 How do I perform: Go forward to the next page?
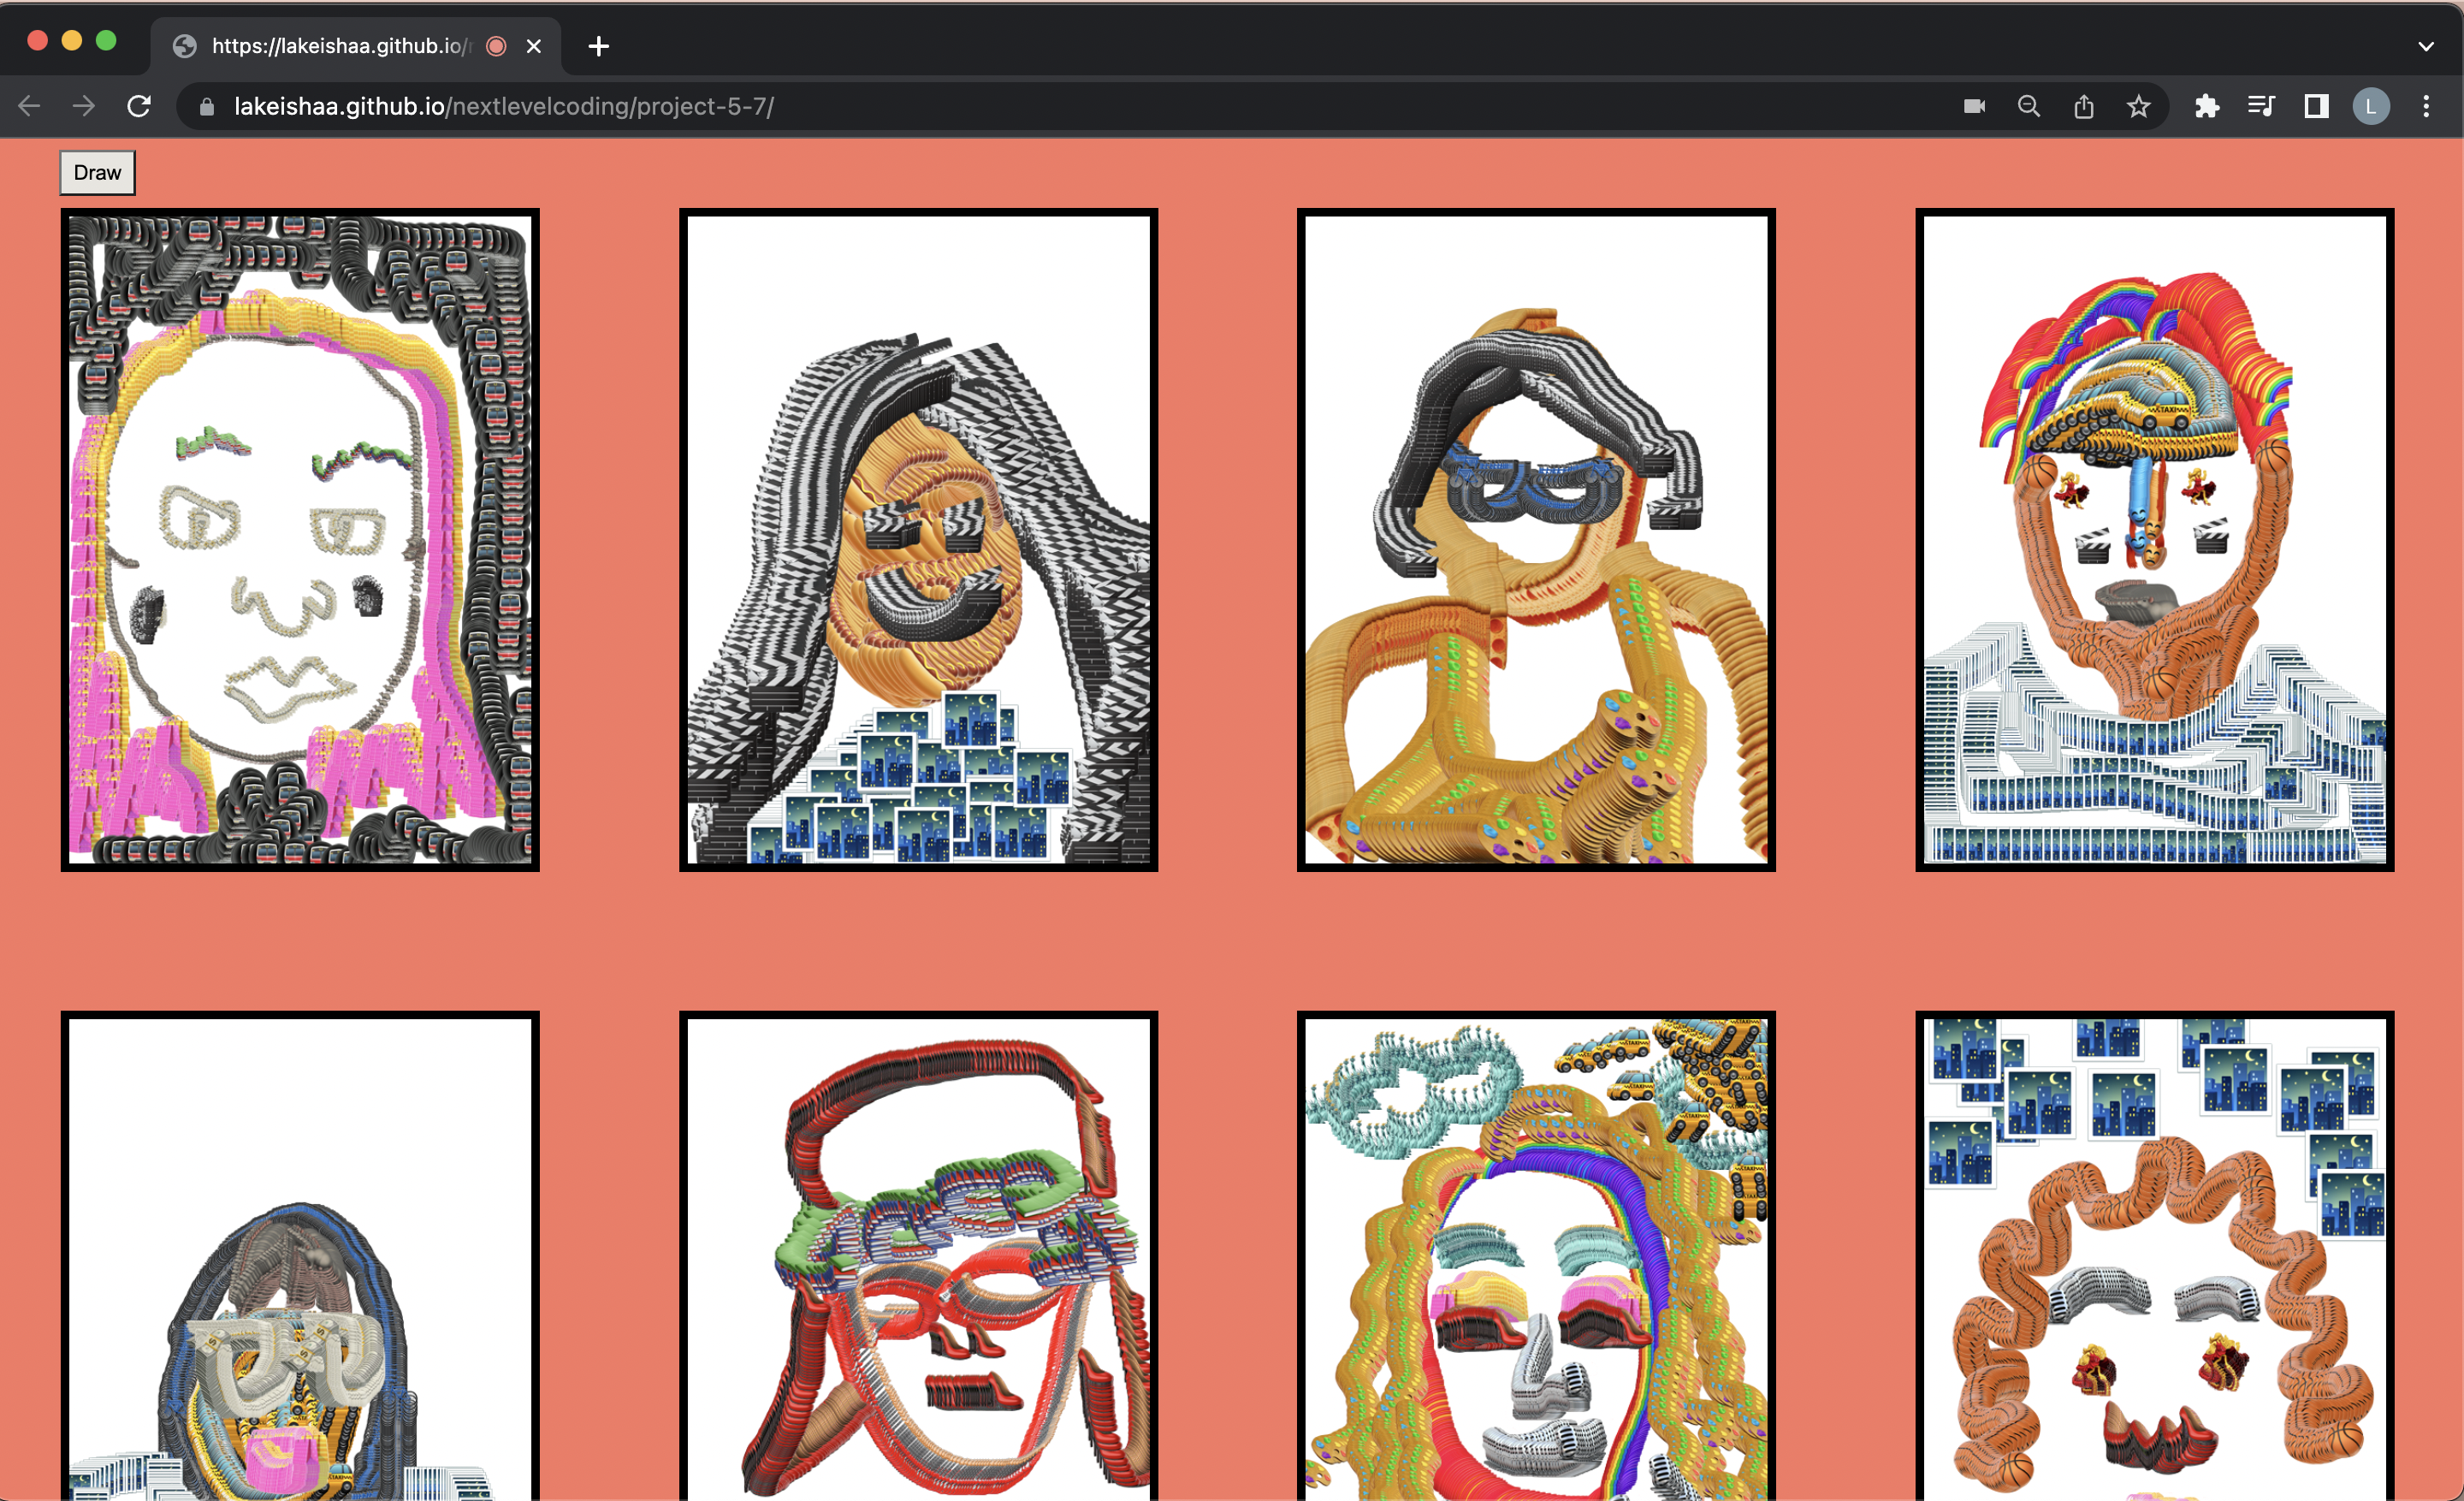point(84,106)
